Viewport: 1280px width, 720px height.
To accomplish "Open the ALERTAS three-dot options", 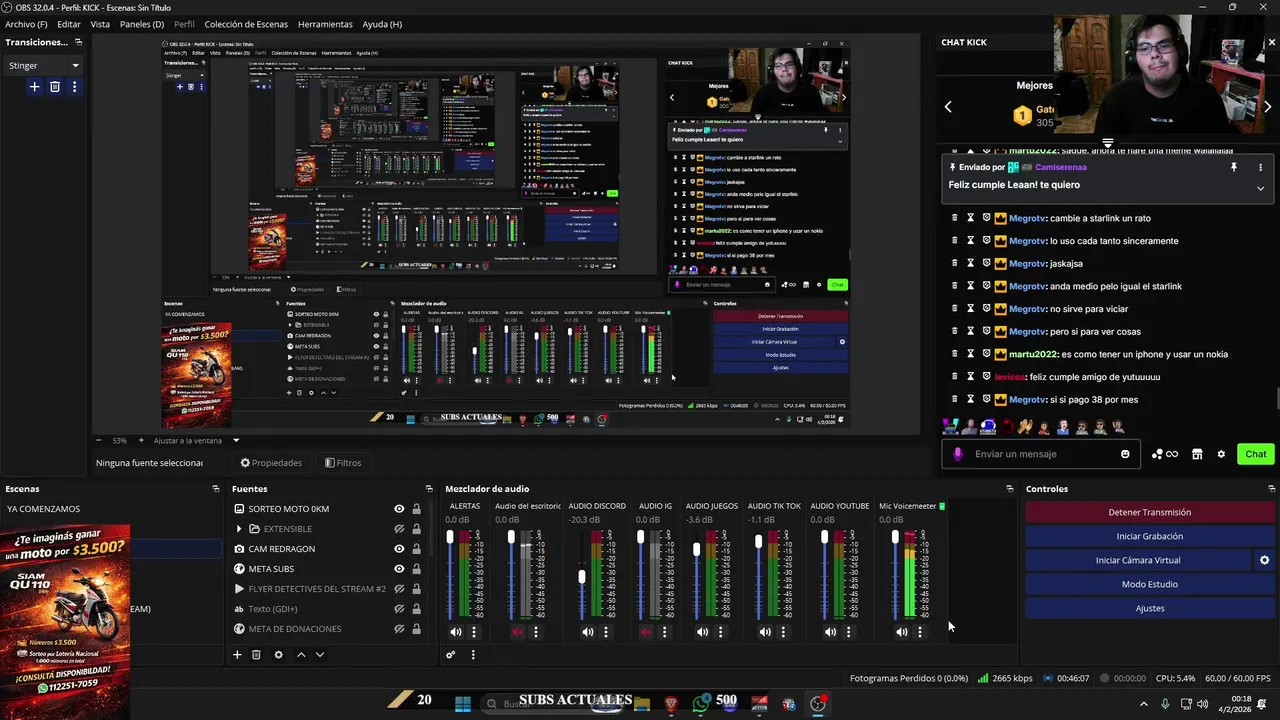I will point(474,632).
